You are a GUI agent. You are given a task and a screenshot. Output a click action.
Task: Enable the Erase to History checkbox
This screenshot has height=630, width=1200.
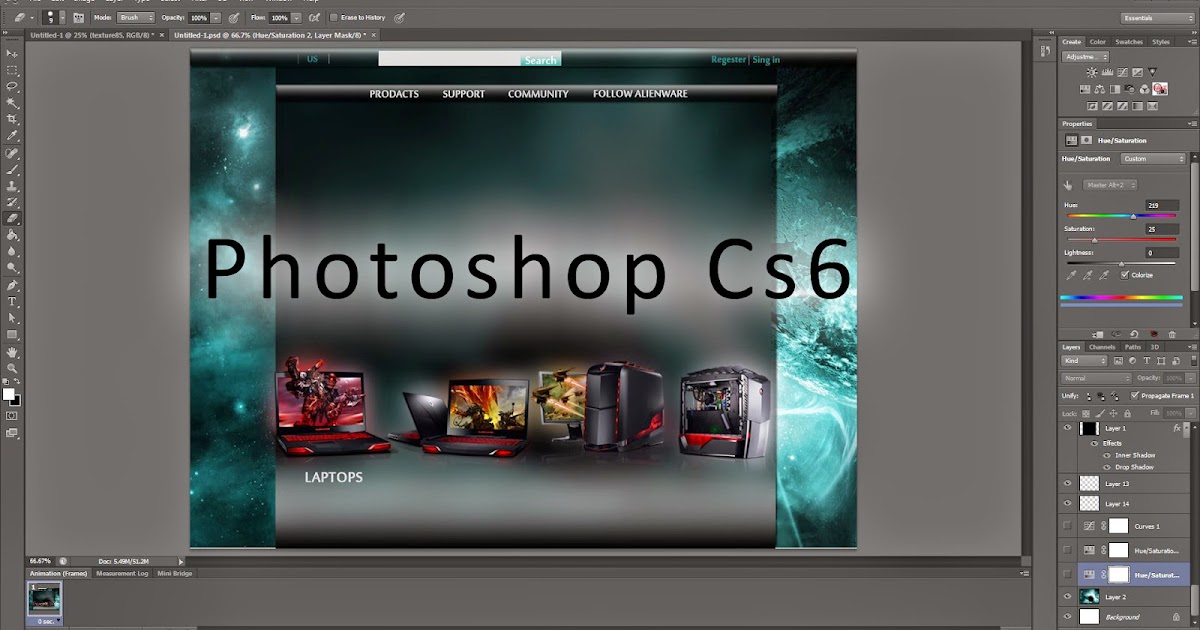click(334, 18)
